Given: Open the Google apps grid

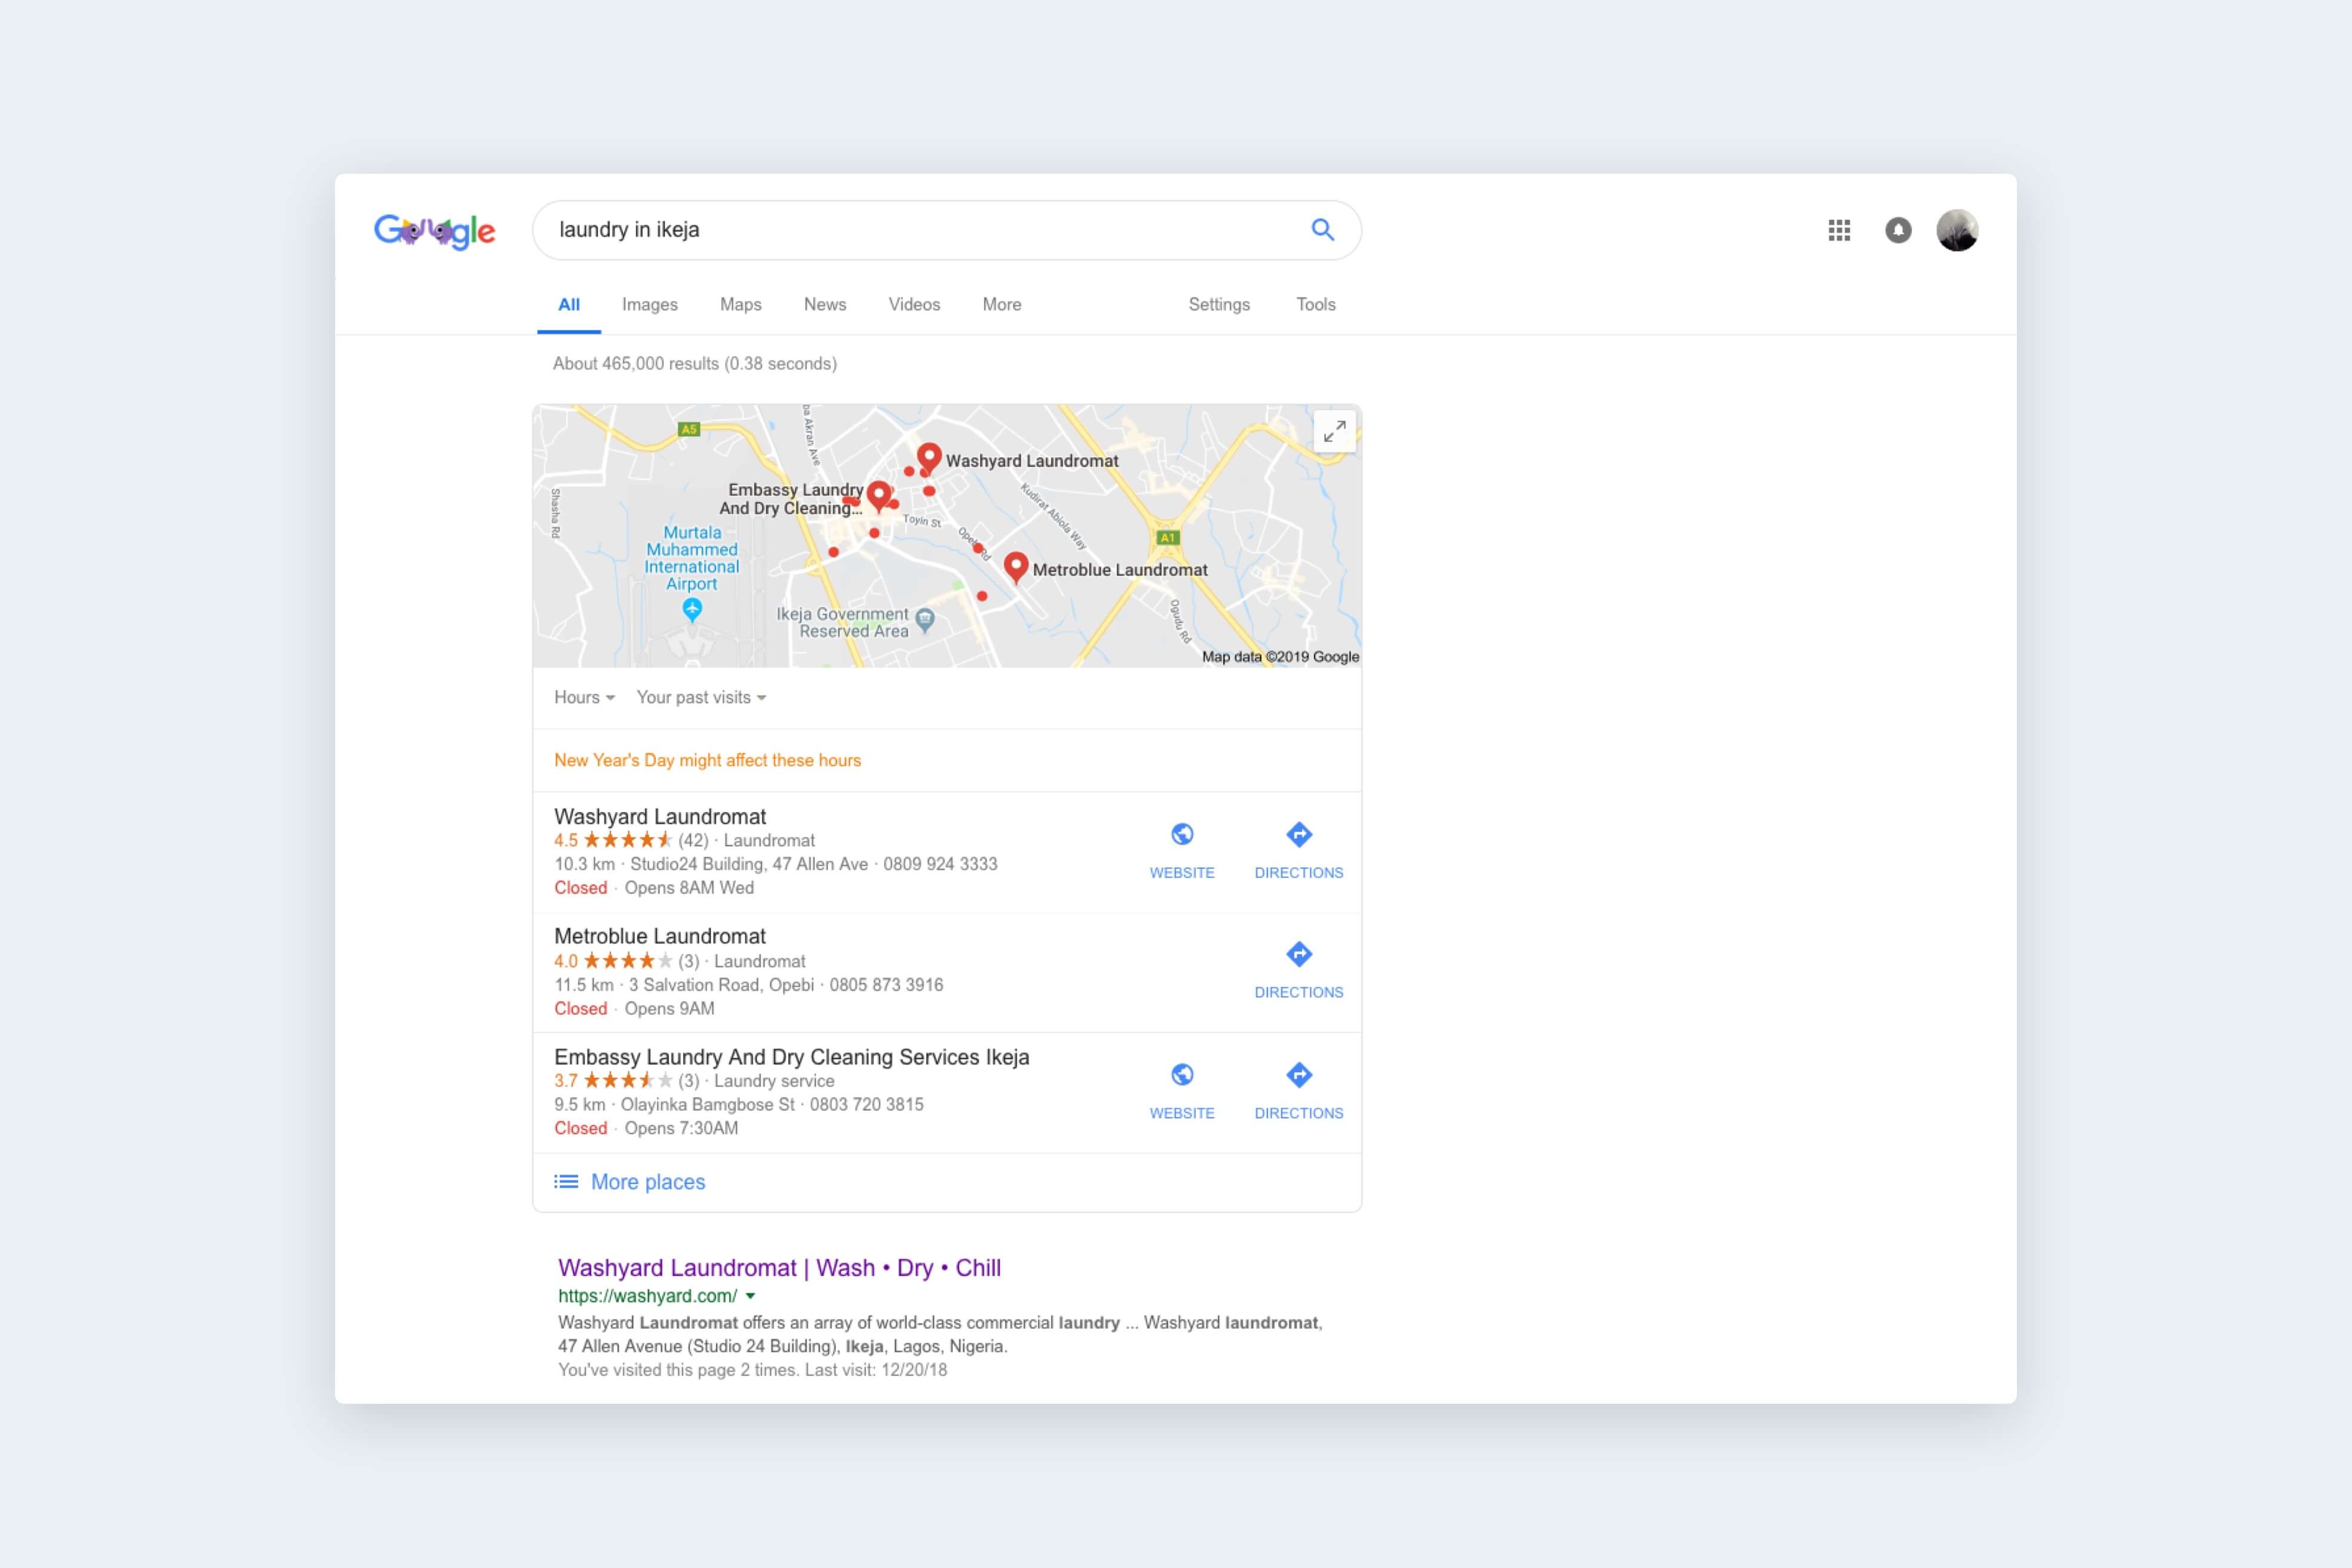Looking at the screenshot, I should (x=1839, y=231).
